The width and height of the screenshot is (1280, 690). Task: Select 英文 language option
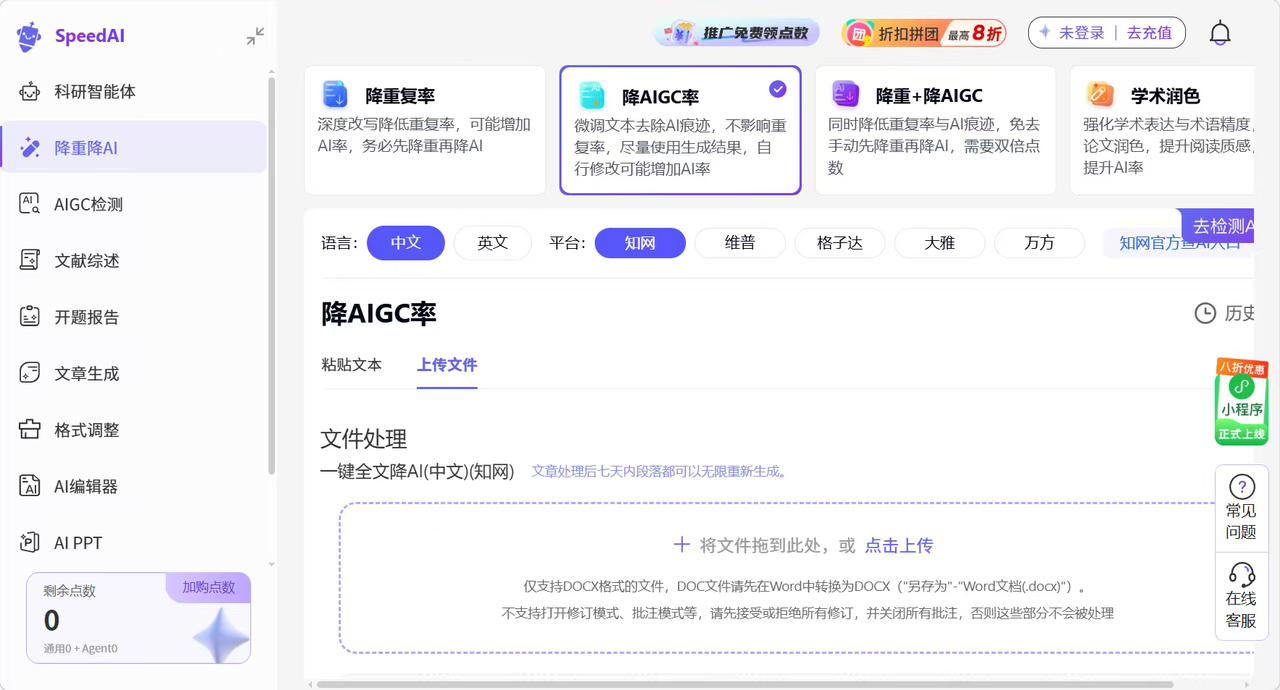(492, 243)
